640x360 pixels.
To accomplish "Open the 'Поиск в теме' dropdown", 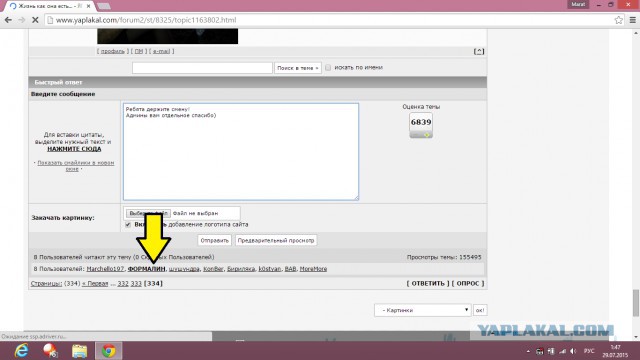I will pyautogui.click(x=298, y=68).
